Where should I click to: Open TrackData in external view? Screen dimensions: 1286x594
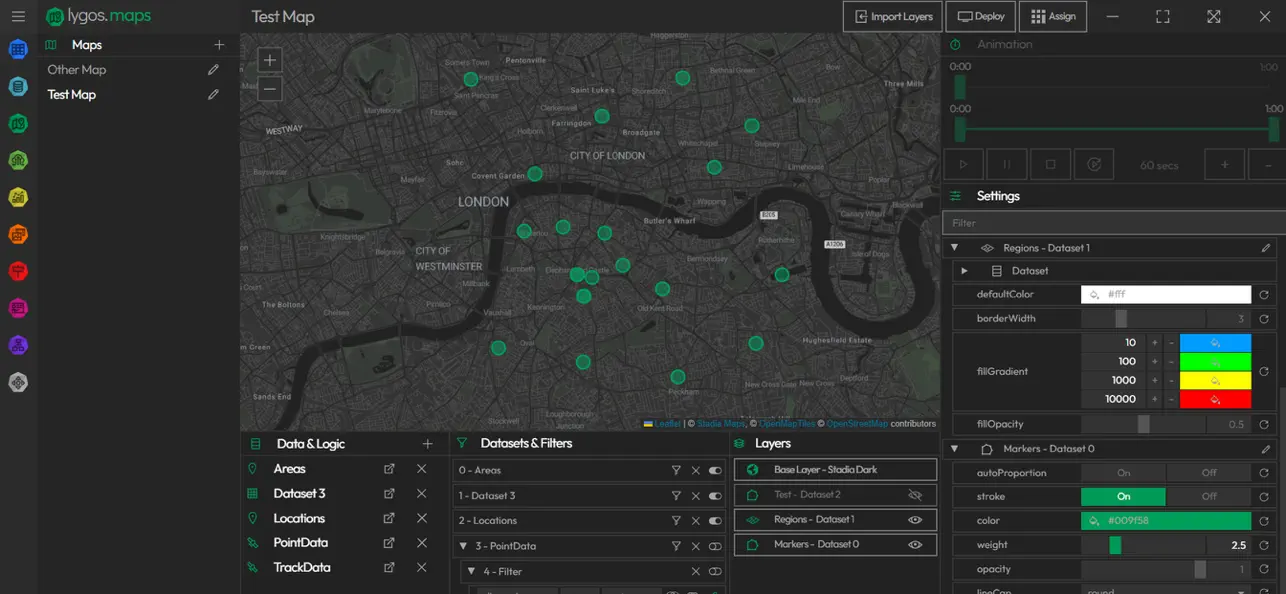pyautogui.click(x=389, y=567)
